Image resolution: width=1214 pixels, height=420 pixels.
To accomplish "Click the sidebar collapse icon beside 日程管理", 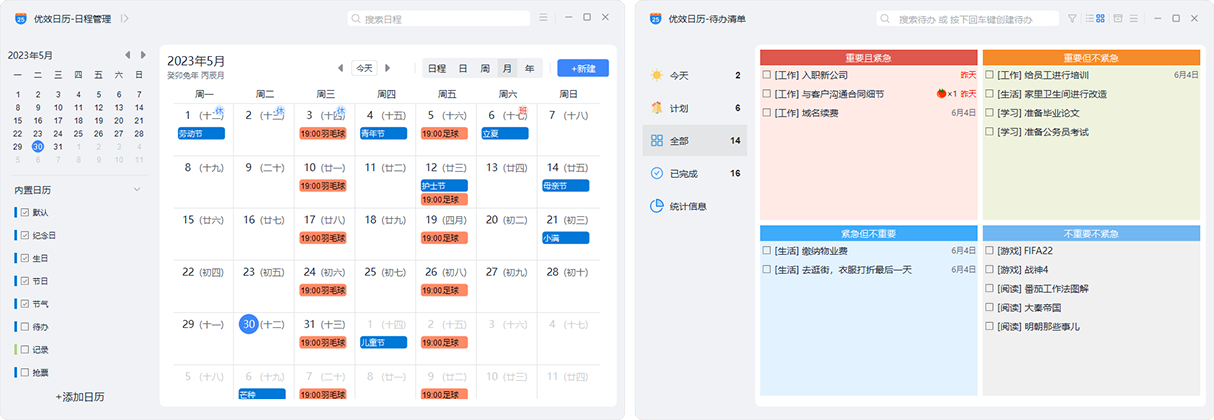I will tap(124, 18).
